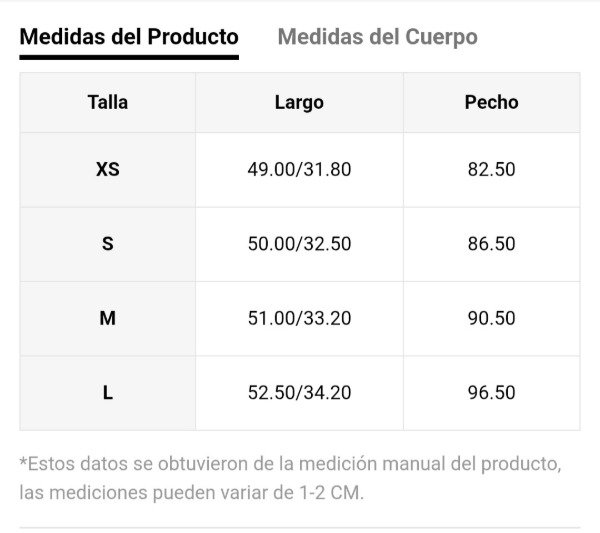This screenshot has width=600, height=533.
Task: Click the manual measurement disclaimer text
Action: click(290, 464)
